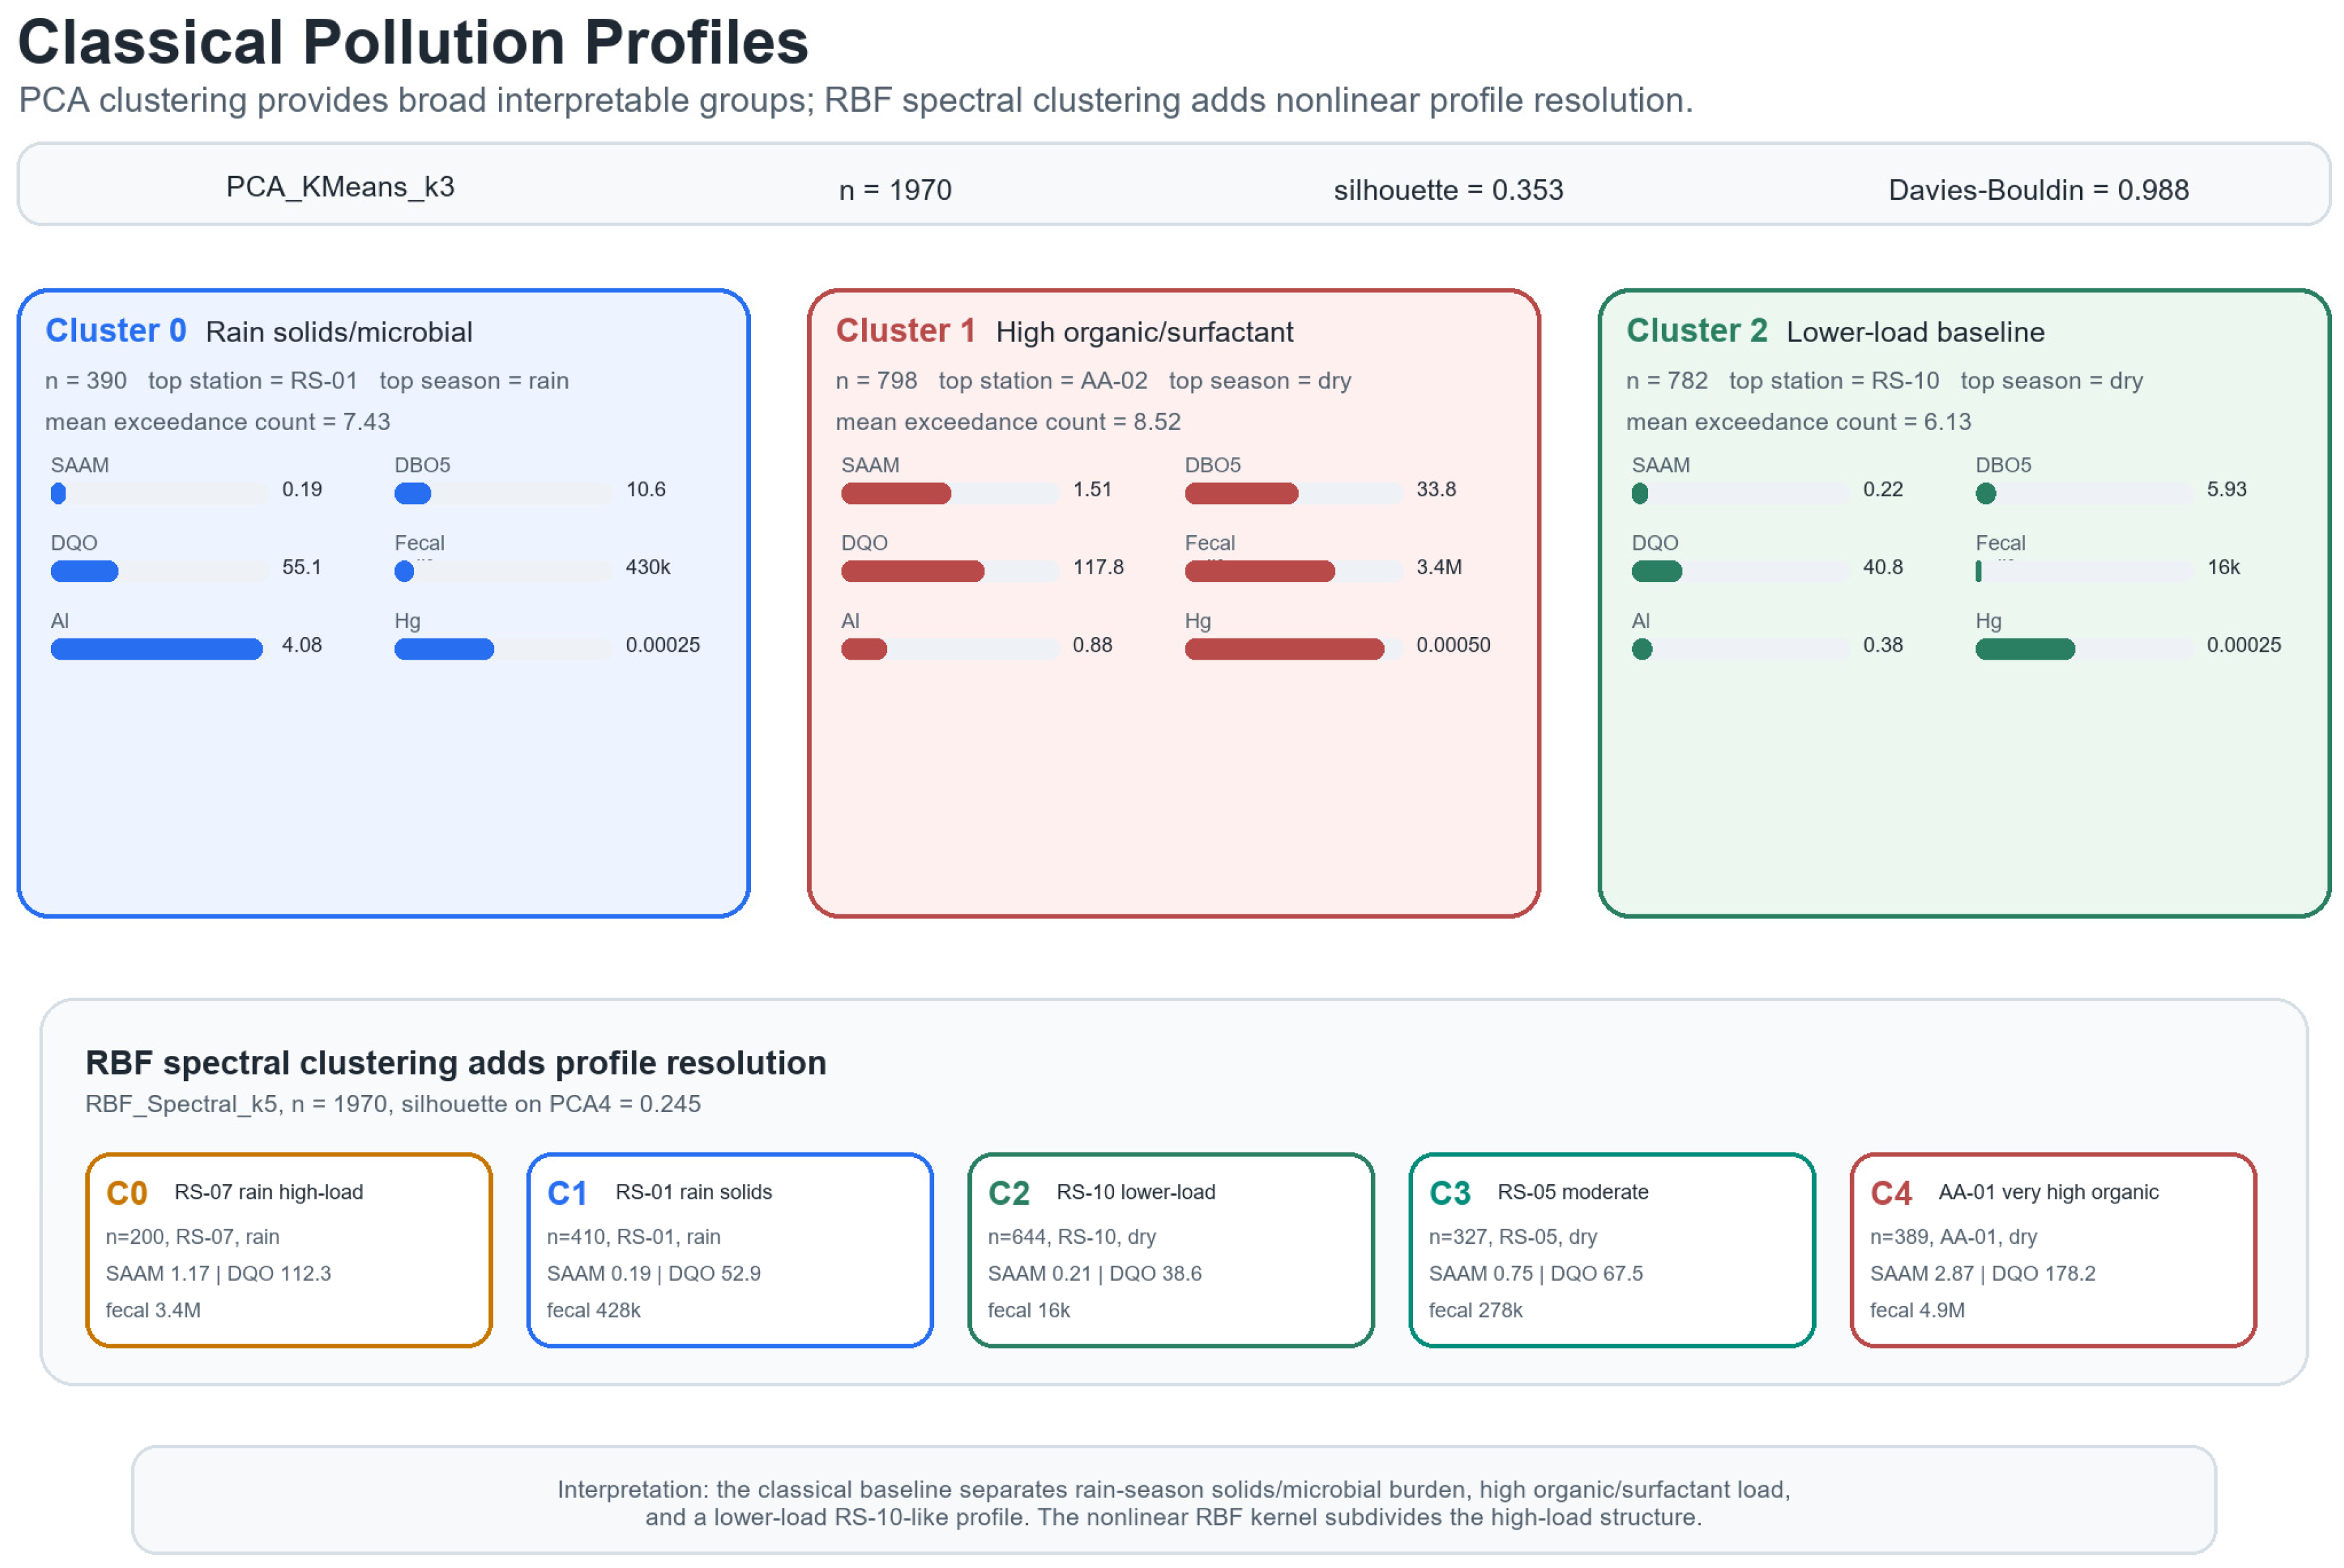Click the fecal 428k value in C1
Viewport: 2344px width, 1568px height.
tap(594, 1310)
